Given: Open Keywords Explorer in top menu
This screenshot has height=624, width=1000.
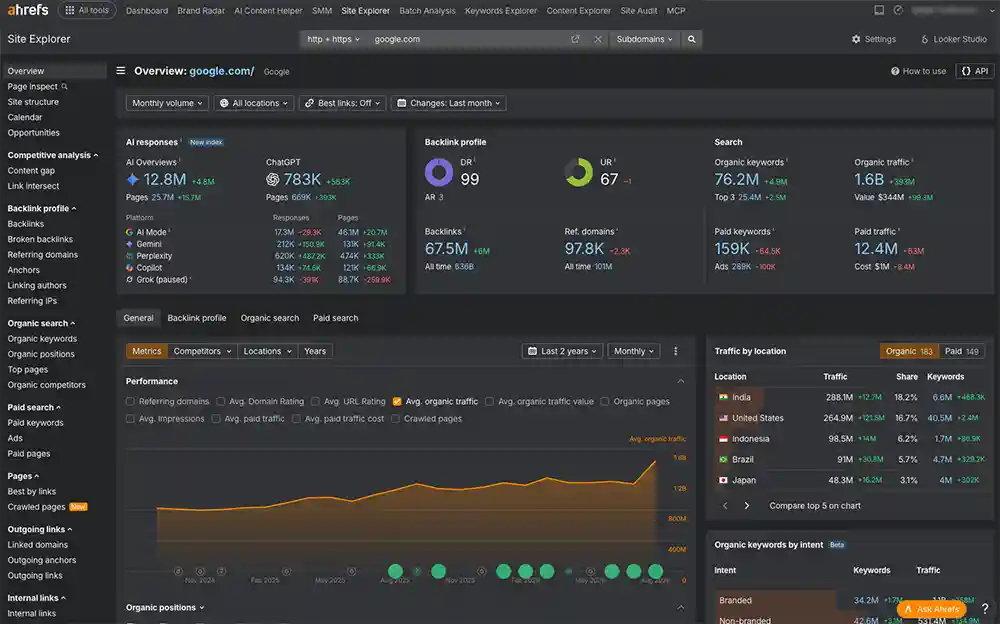Looking at the screenshot, I should tap(501, 10).
